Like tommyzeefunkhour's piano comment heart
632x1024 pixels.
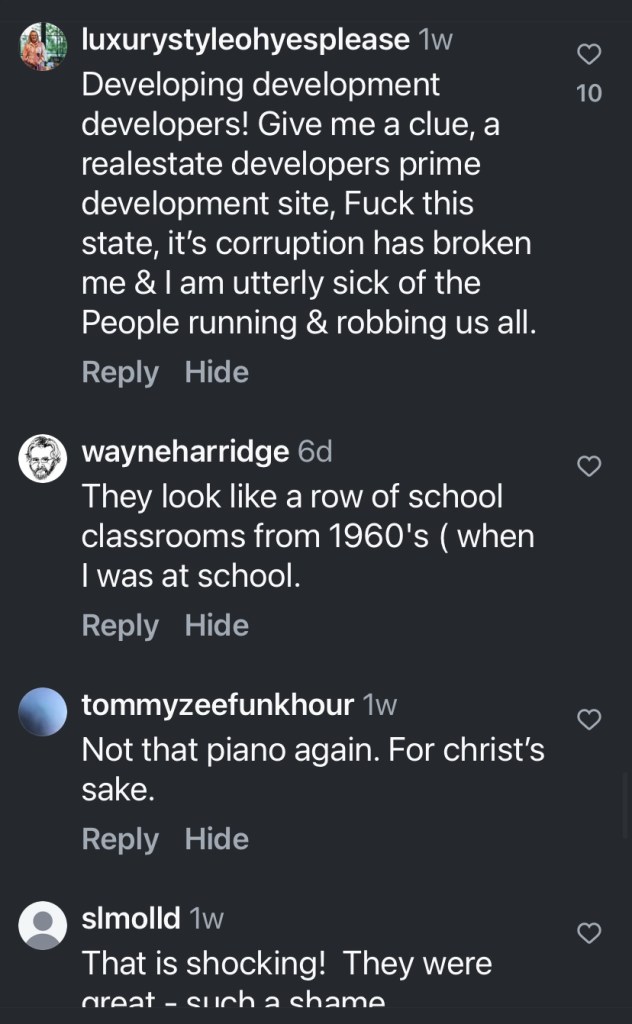coord(590,719)
